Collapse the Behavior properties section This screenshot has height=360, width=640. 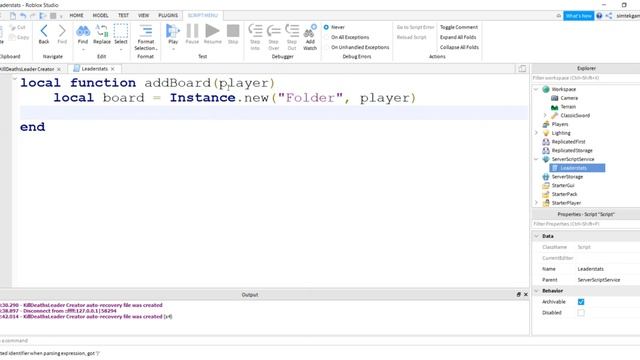point(536,291)
